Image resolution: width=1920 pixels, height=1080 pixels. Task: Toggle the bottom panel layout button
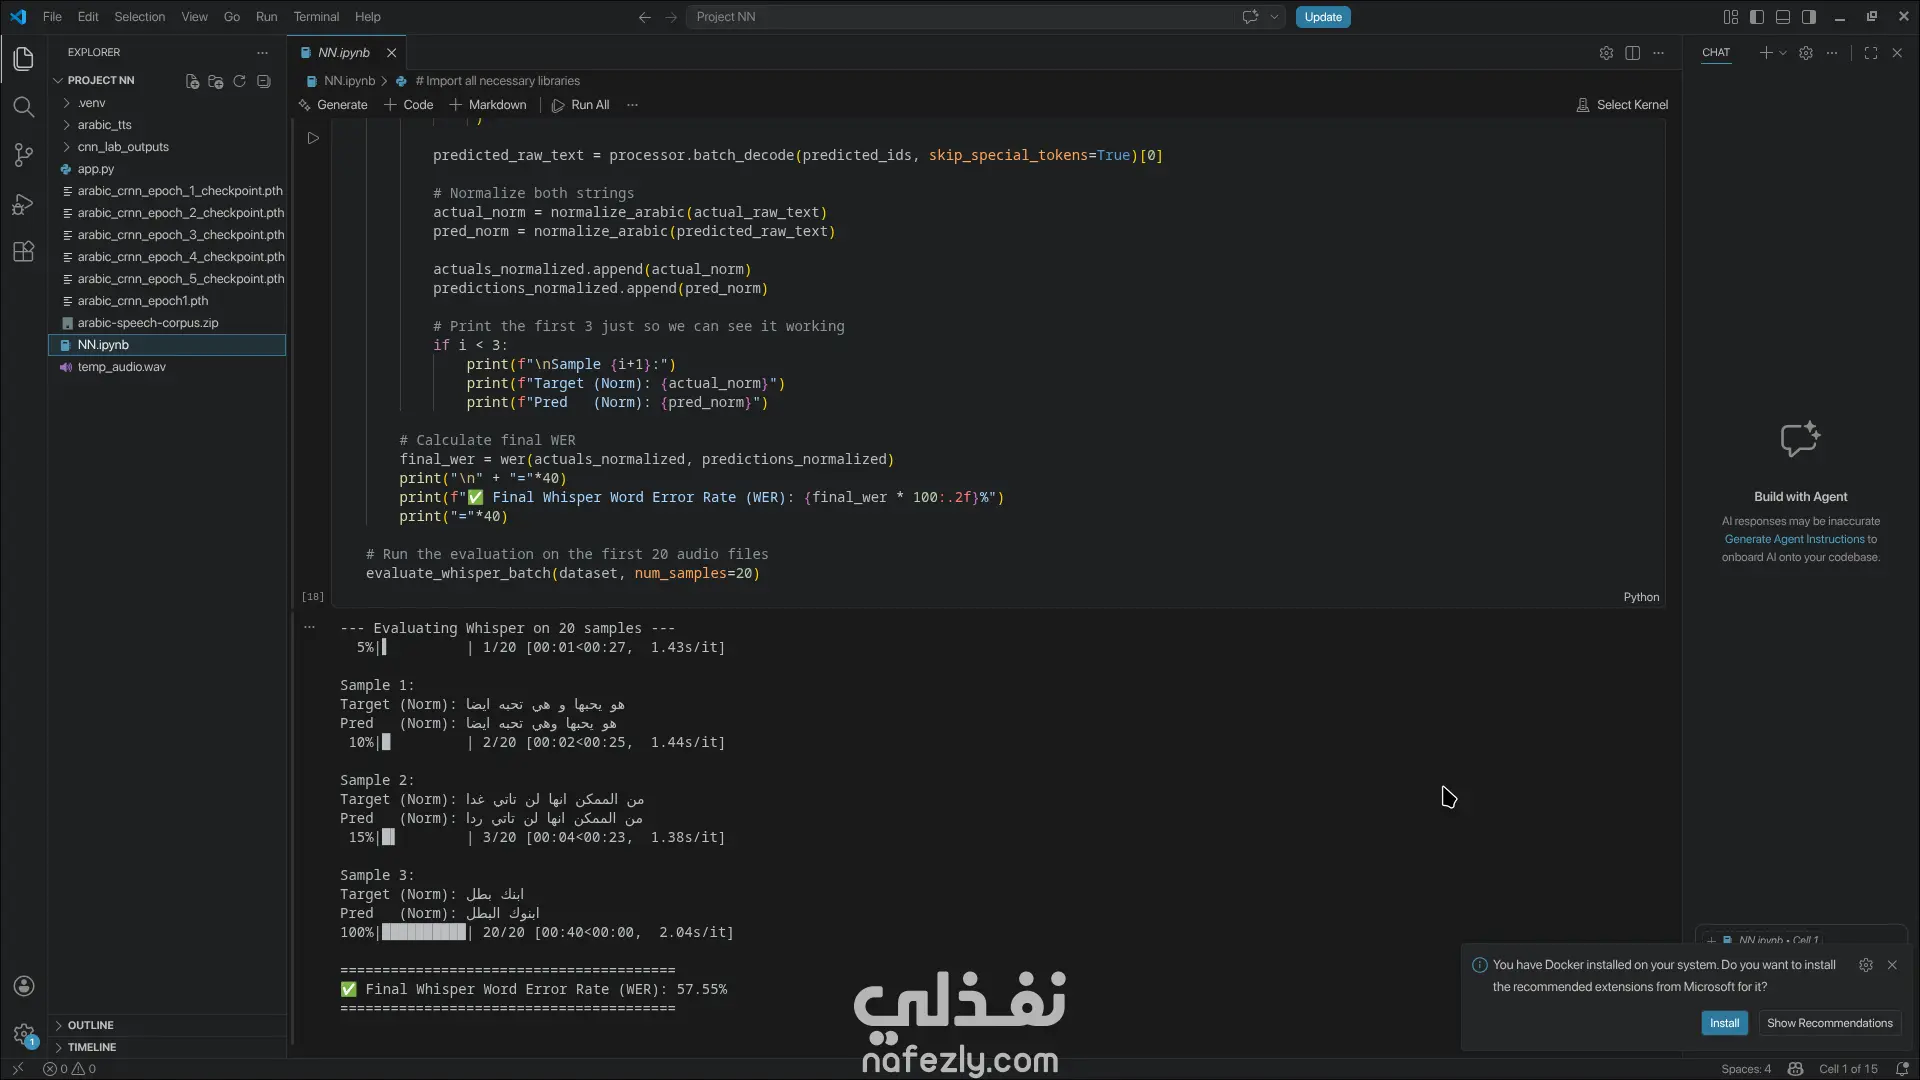tap(1783, 17)
